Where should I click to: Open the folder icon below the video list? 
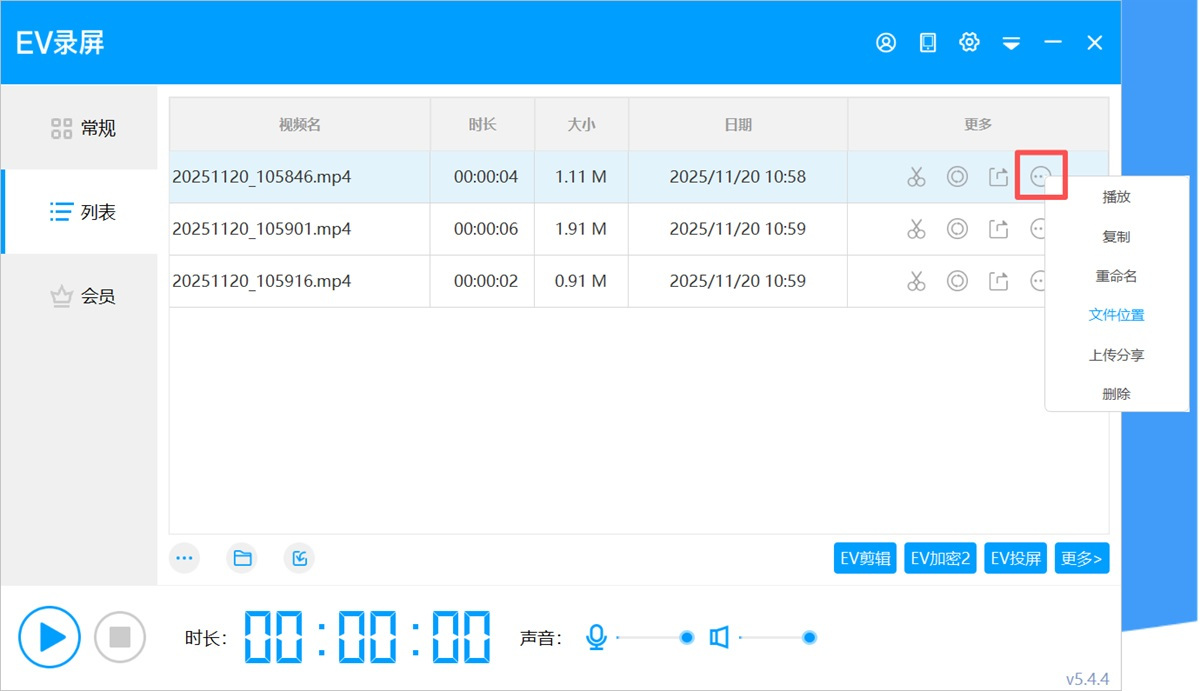click(242, 558)
